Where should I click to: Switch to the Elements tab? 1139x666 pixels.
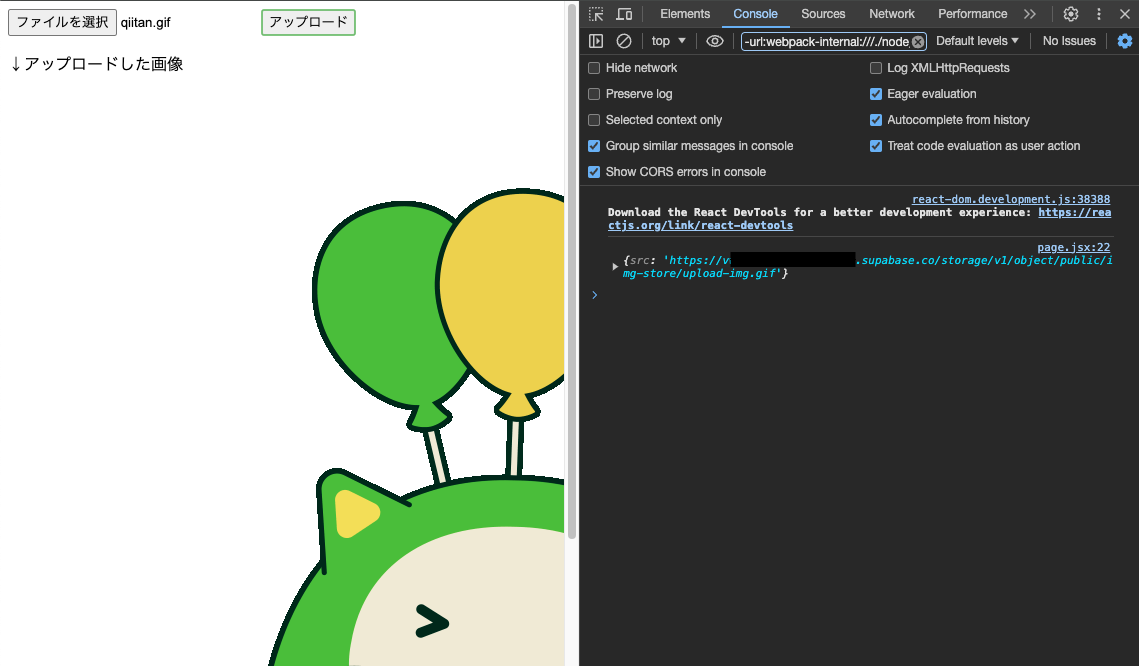(685, 14)
